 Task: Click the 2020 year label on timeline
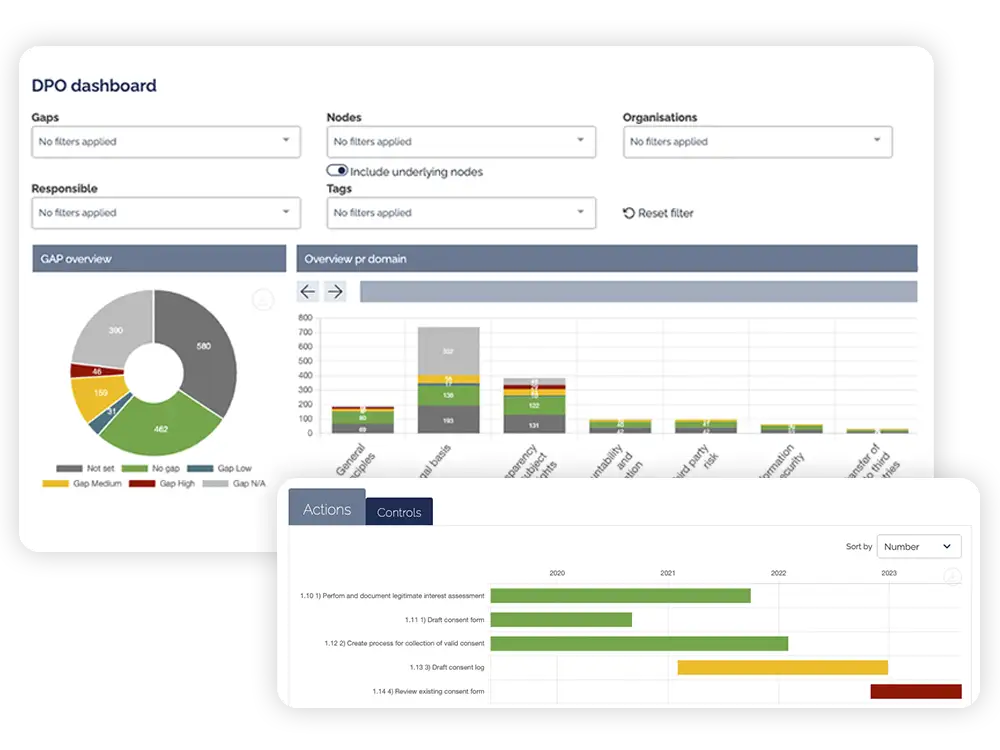click(557, 573)
